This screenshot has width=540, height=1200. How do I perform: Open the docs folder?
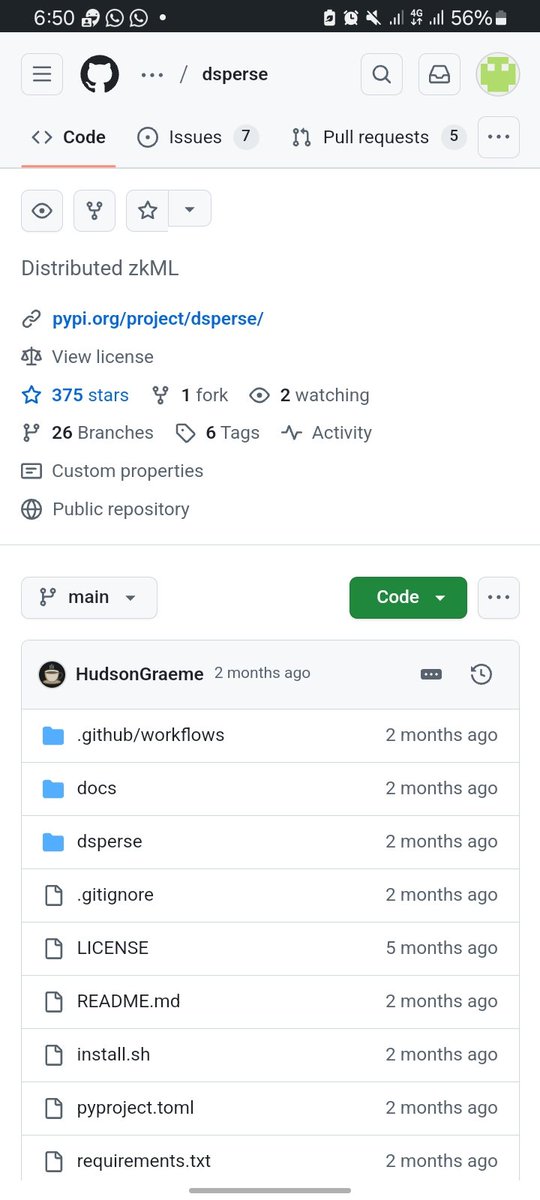click(97, 788)
